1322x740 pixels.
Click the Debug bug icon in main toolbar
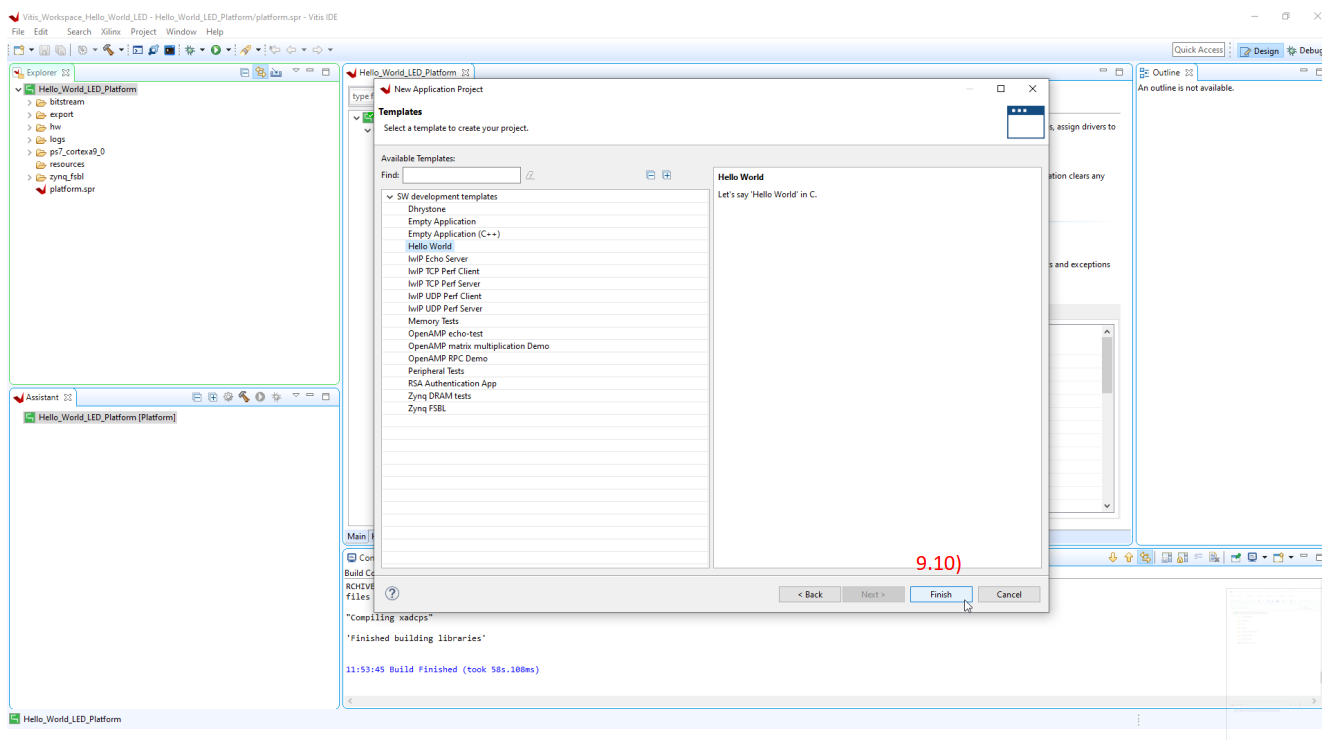[189, 50]
